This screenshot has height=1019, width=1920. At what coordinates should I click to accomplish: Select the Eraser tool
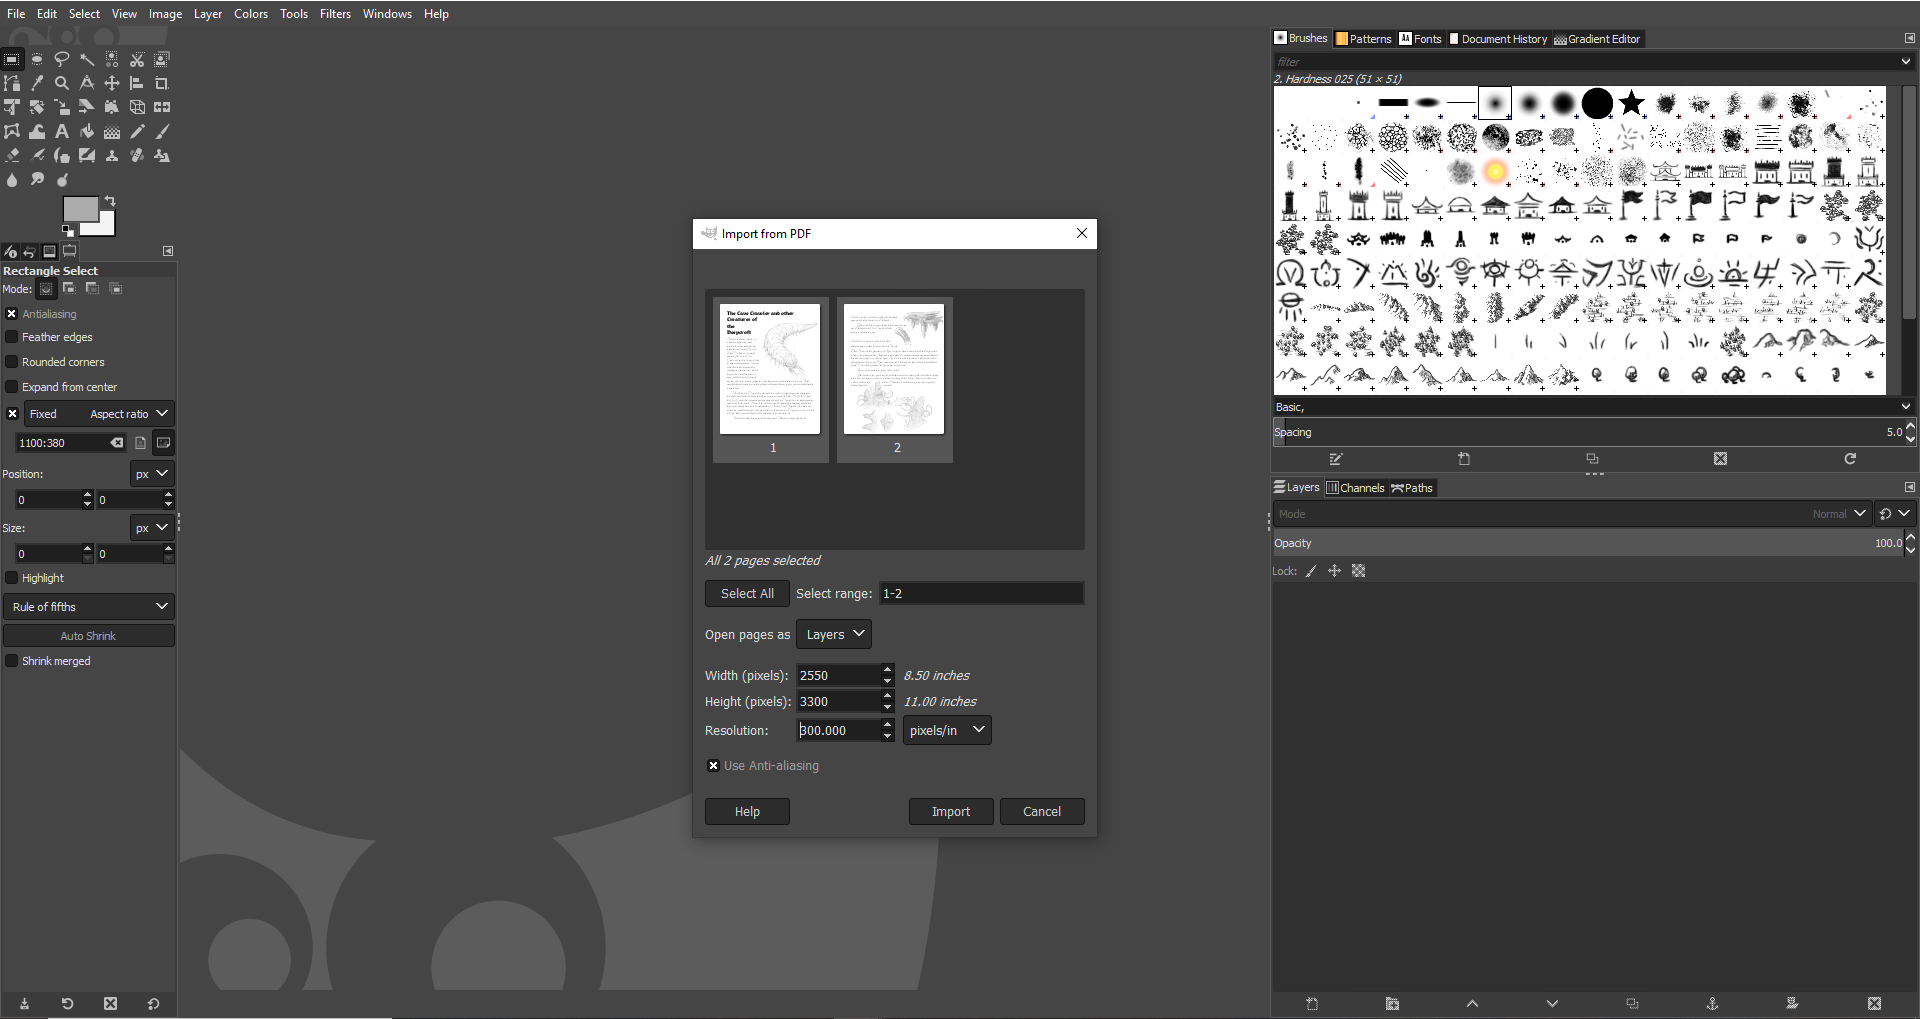(x=12, y=155)
